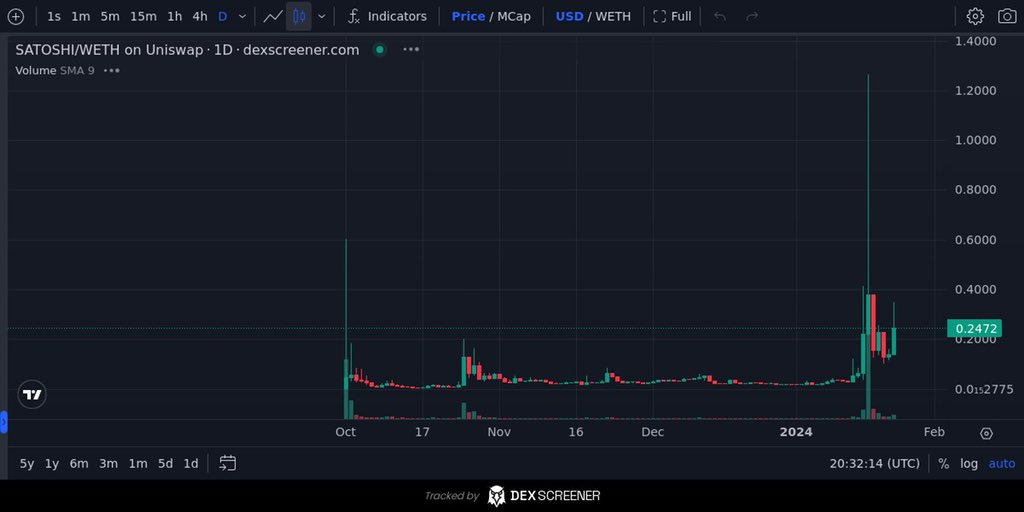
Task: Set range to 1y
Action: (x=52, y=464)
